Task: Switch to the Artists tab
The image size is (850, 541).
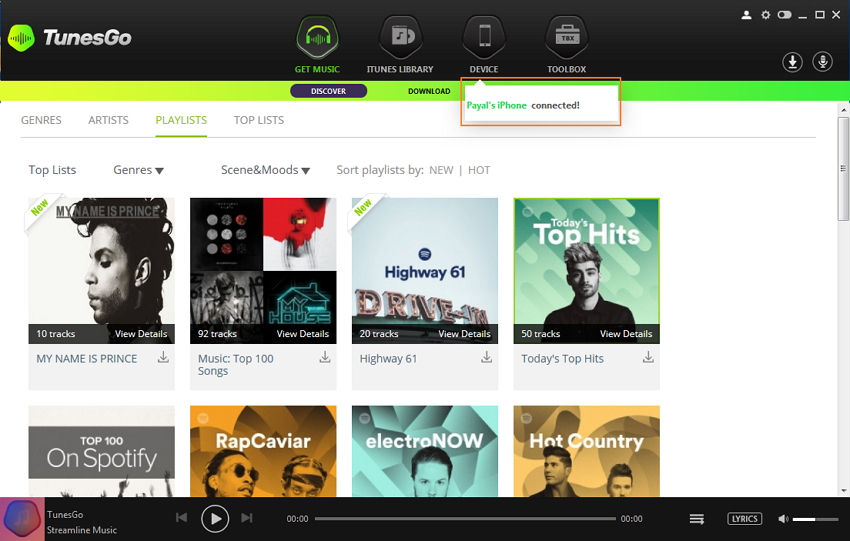Action: pyautogui.click(x=108, y=120)
